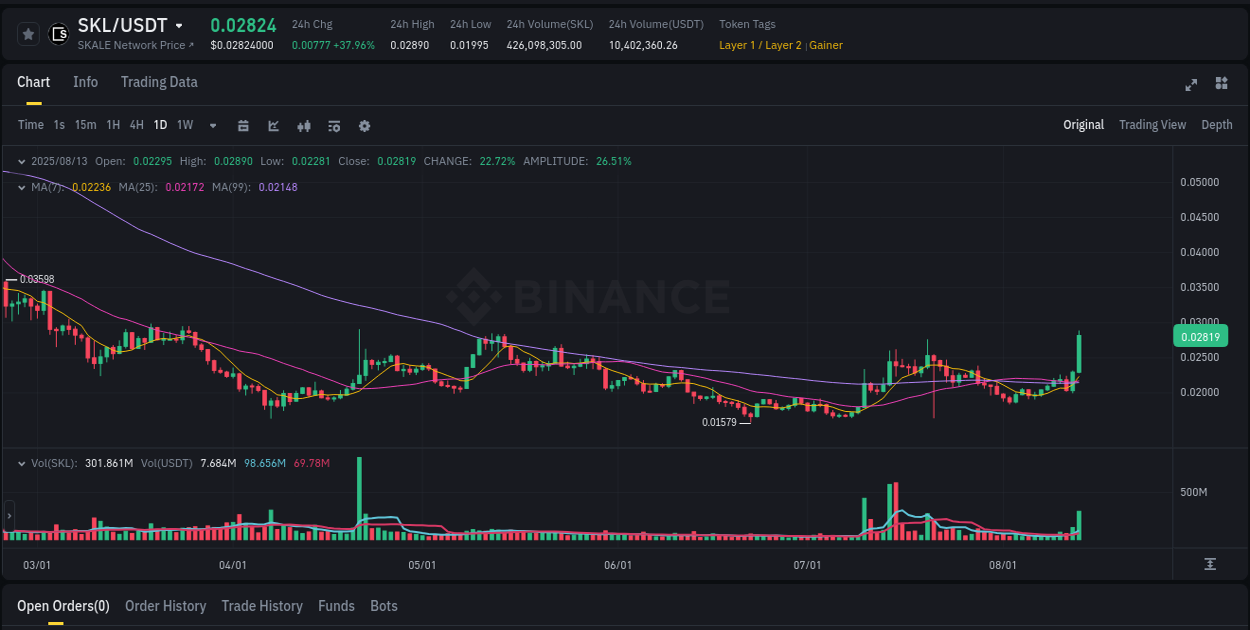The image size is (1250, 630).
Task: Select the Trading View chart mode
Action: point(1152,125)
